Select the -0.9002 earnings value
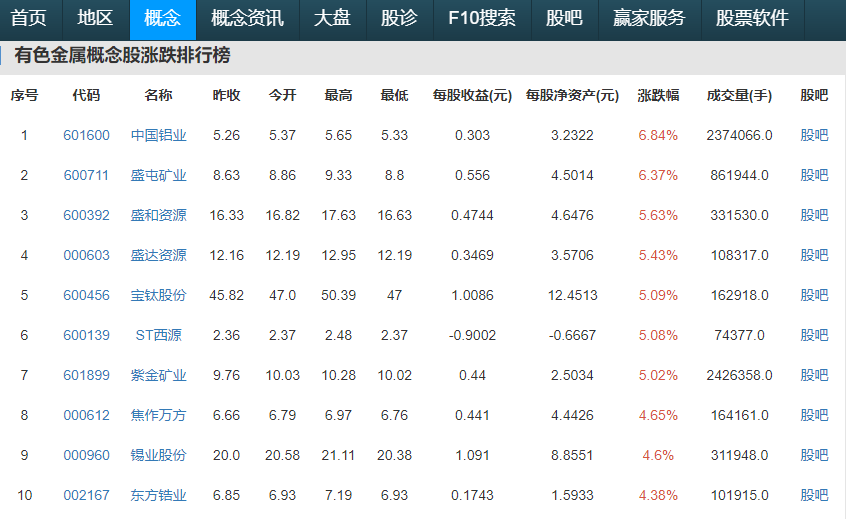 [472, 335]
